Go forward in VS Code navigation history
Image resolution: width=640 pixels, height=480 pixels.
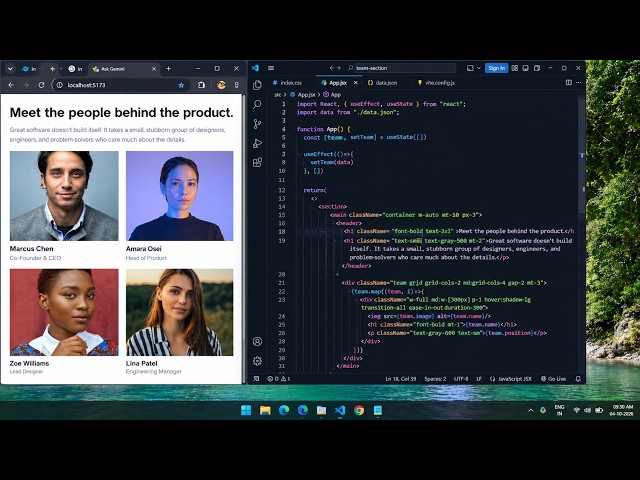tap(338, 68)
